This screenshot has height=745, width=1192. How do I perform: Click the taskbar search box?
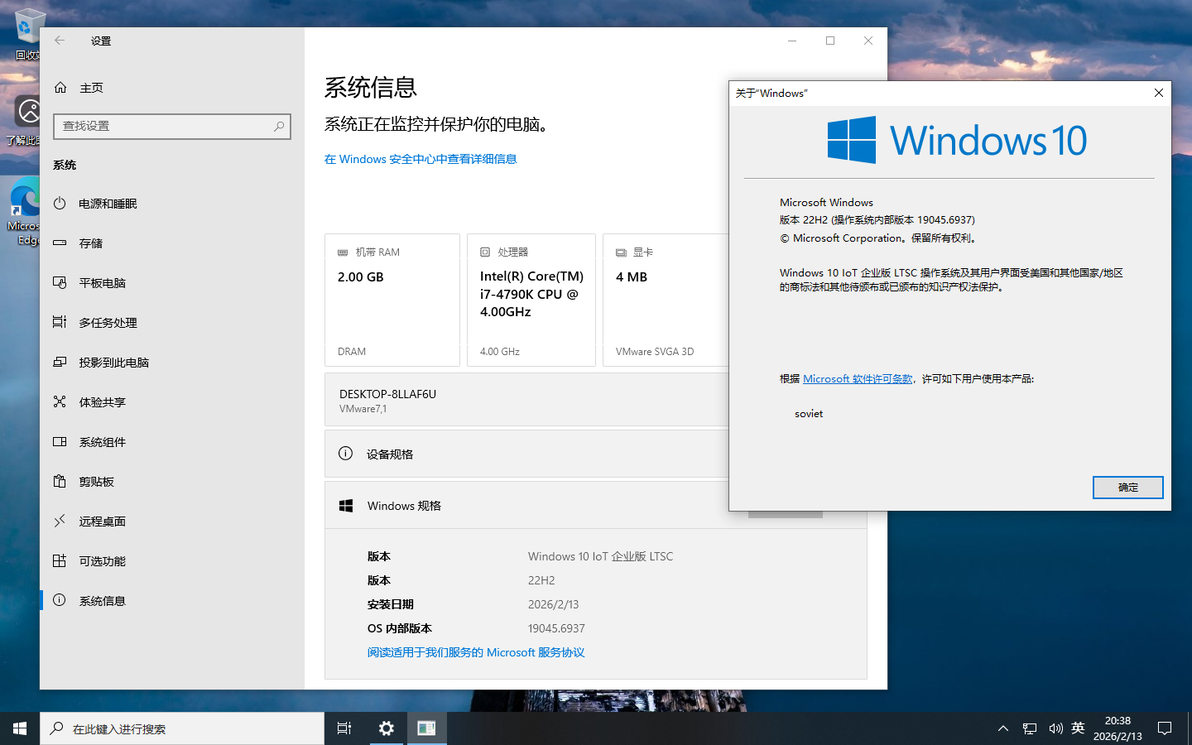click(182, 728)
